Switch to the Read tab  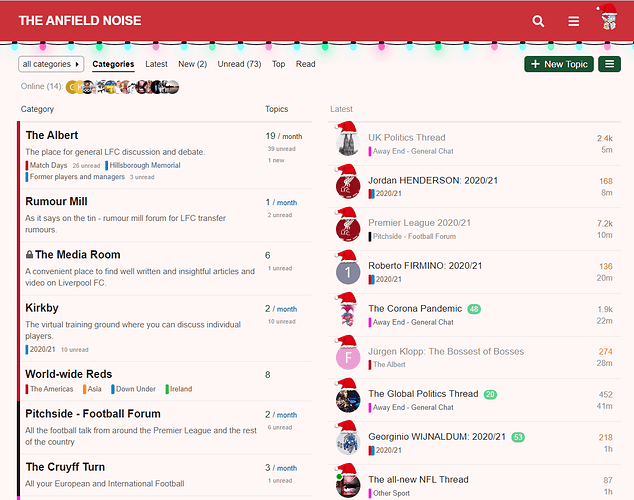point(305,64)
